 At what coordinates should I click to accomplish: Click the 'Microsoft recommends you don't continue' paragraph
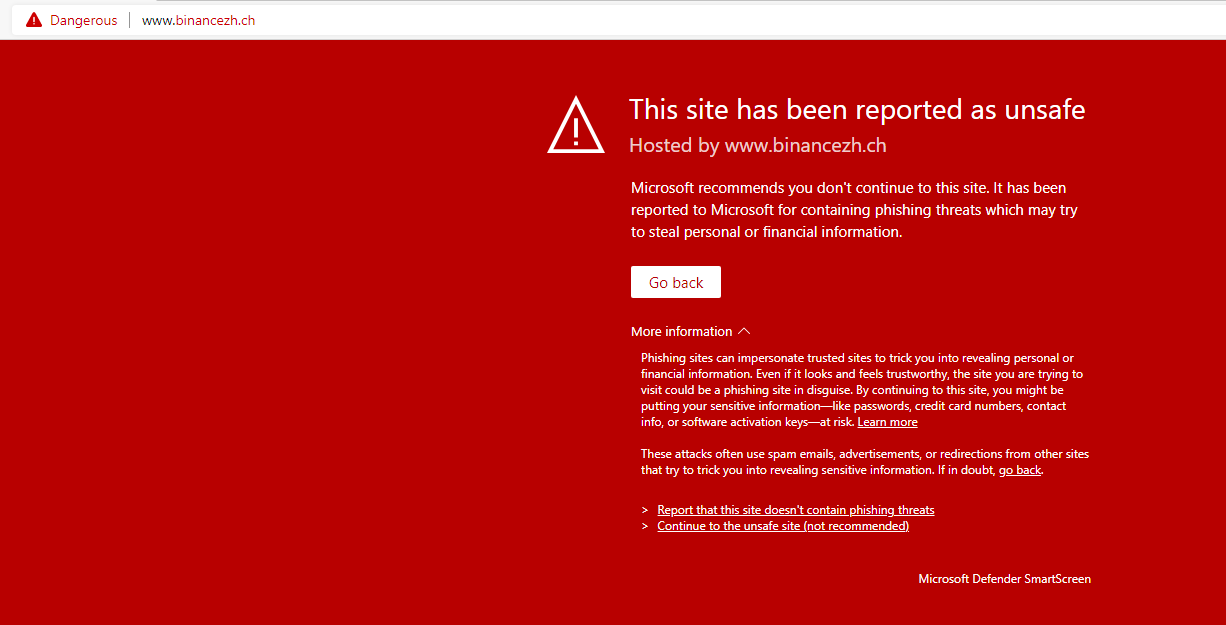click(855, 210)
